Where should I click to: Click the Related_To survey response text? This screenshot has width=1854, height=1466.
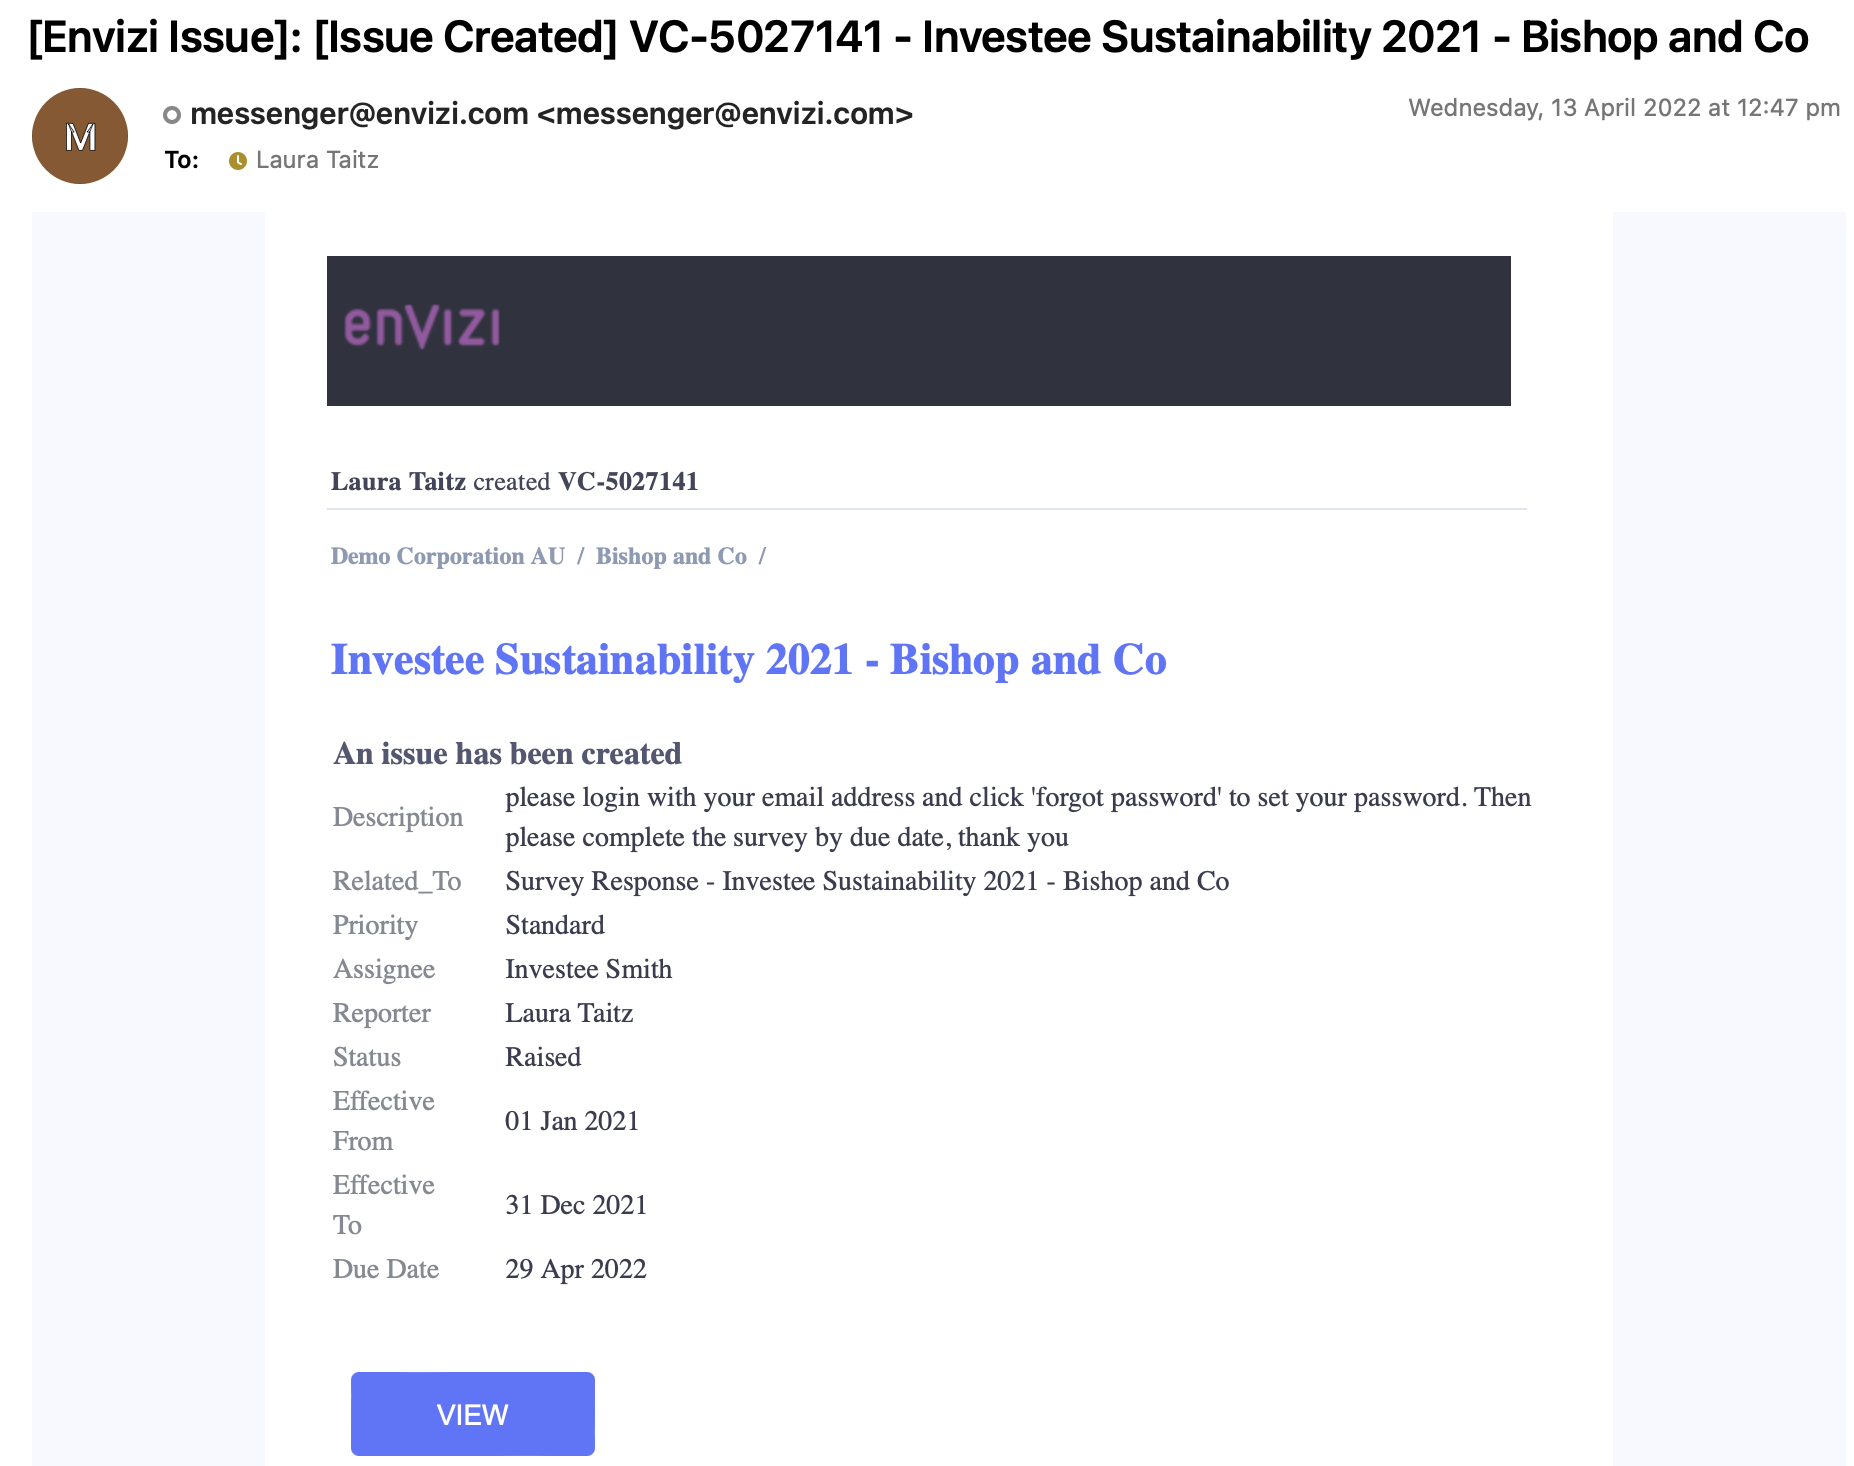tap(867, 881)
